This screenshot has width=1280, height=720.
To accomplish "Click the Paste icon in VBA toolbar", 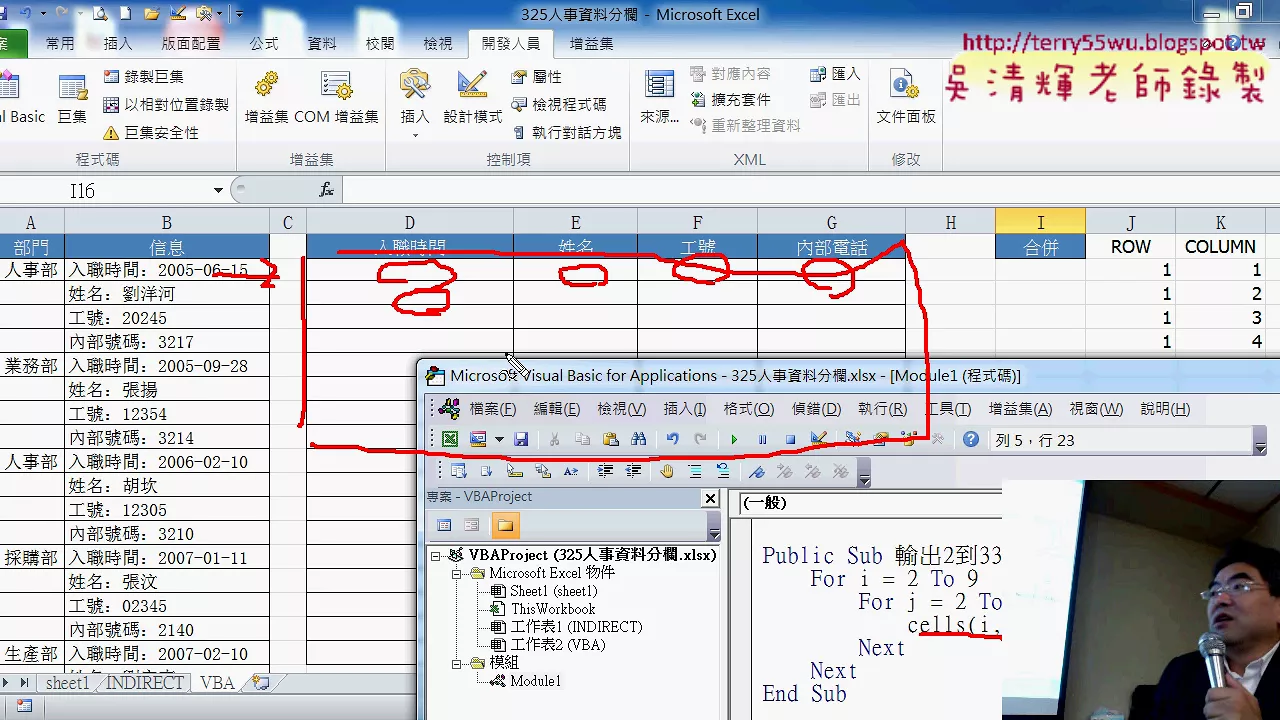I will 610,439.
